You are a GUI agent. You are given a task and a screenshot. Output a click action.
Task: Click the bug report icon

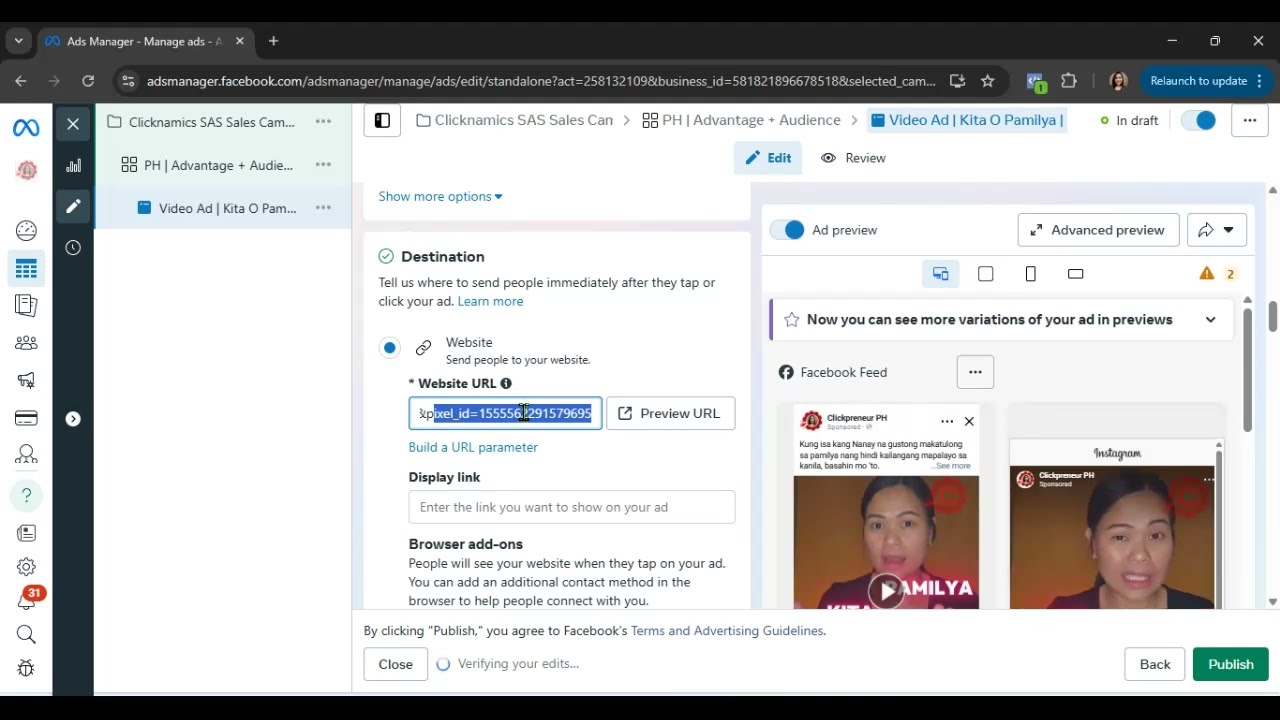[26, 668]
